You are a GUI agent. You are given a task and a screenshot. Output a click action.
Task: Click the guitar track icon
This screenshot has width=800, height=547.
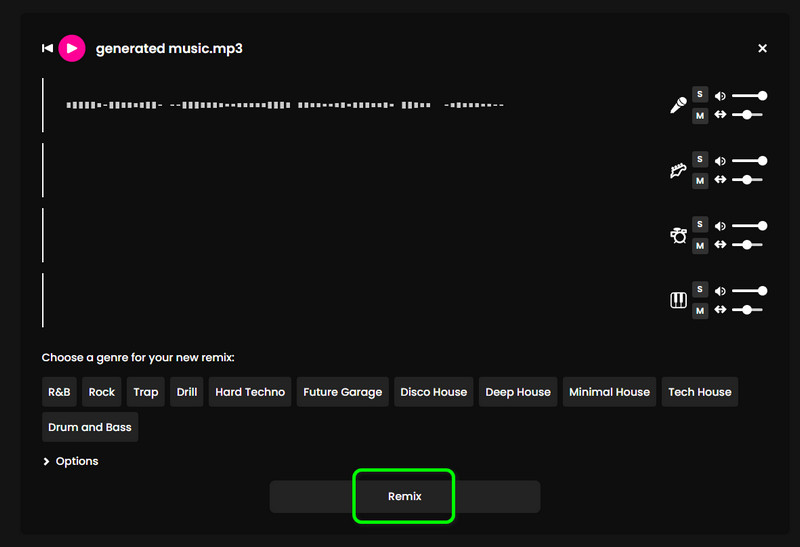point(678,171)
